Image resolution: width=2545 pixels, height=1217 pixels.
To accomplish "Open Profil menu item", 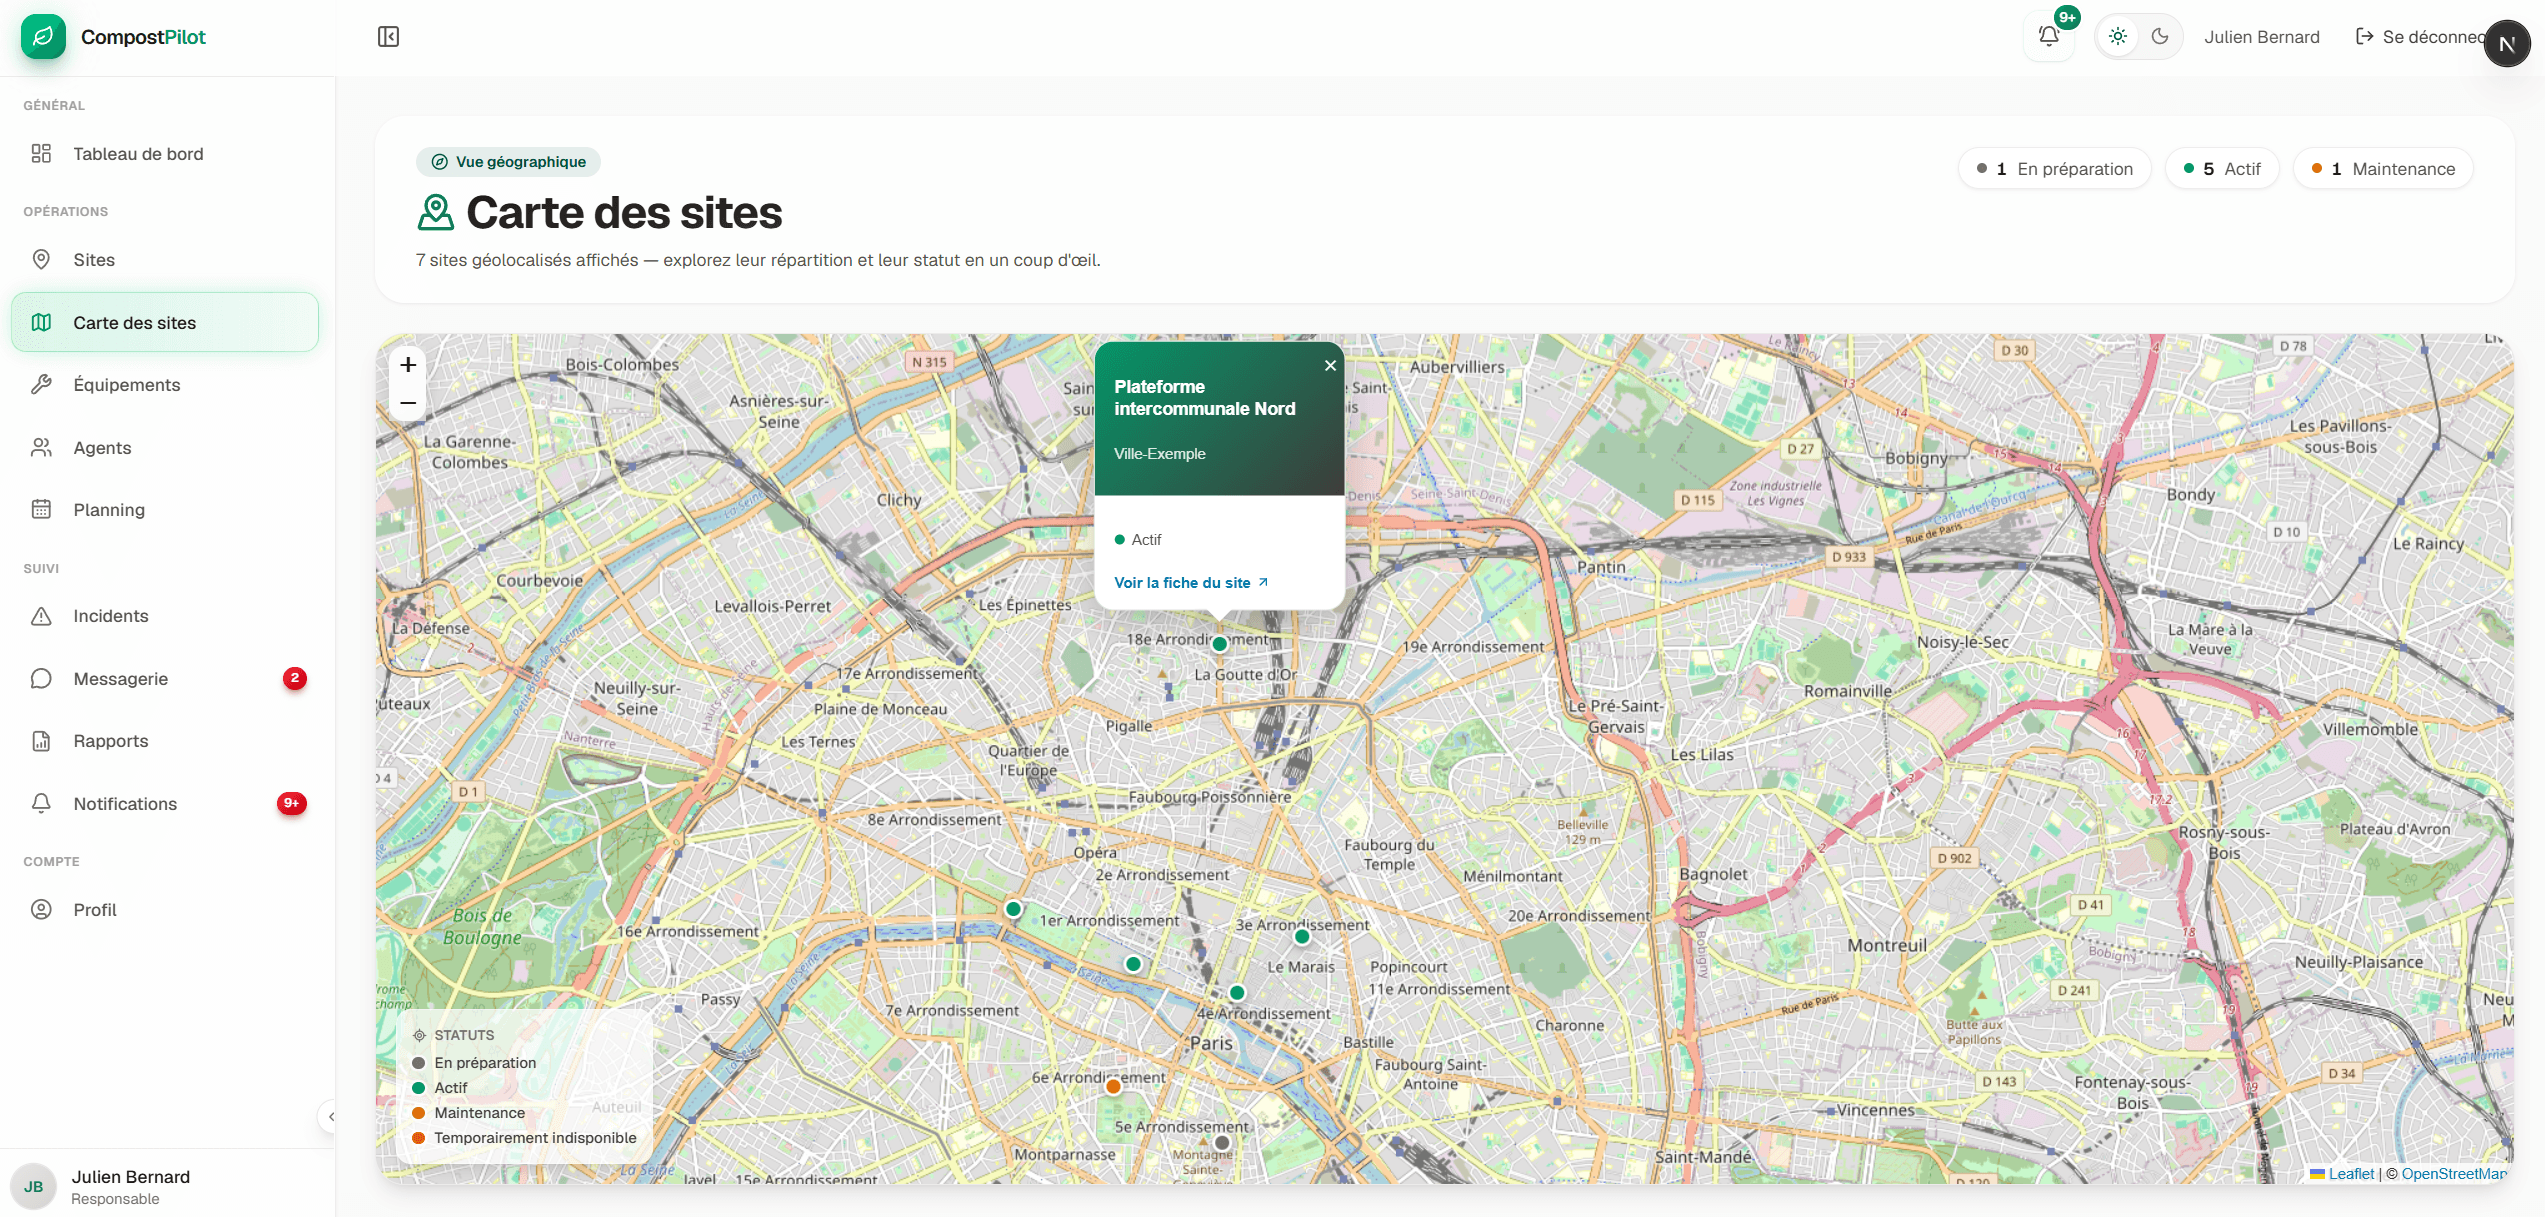I will click(x=165, y=910).
